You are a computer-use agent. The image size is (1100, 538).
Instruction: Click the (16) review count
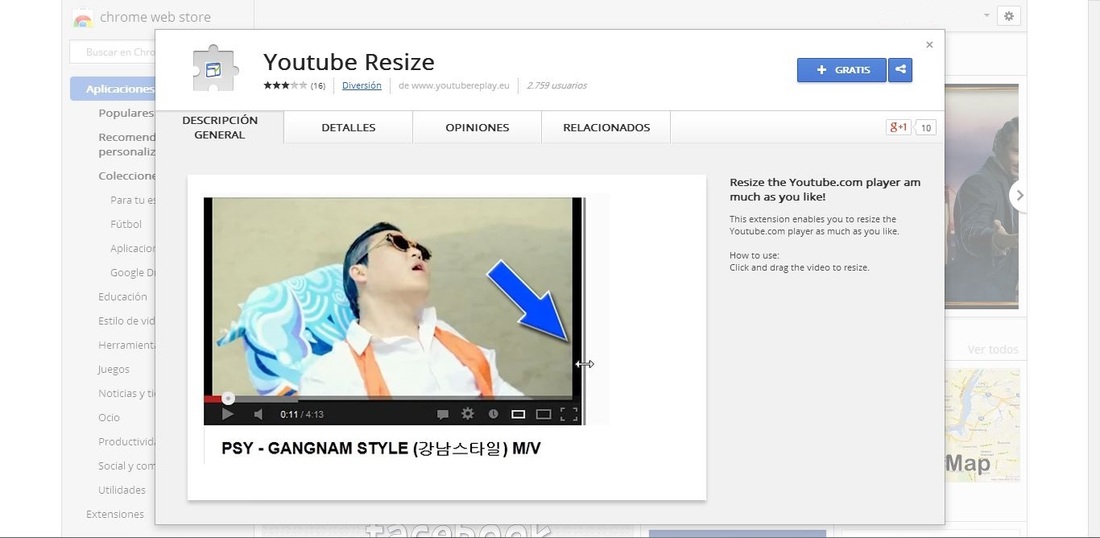click(318, 86)
